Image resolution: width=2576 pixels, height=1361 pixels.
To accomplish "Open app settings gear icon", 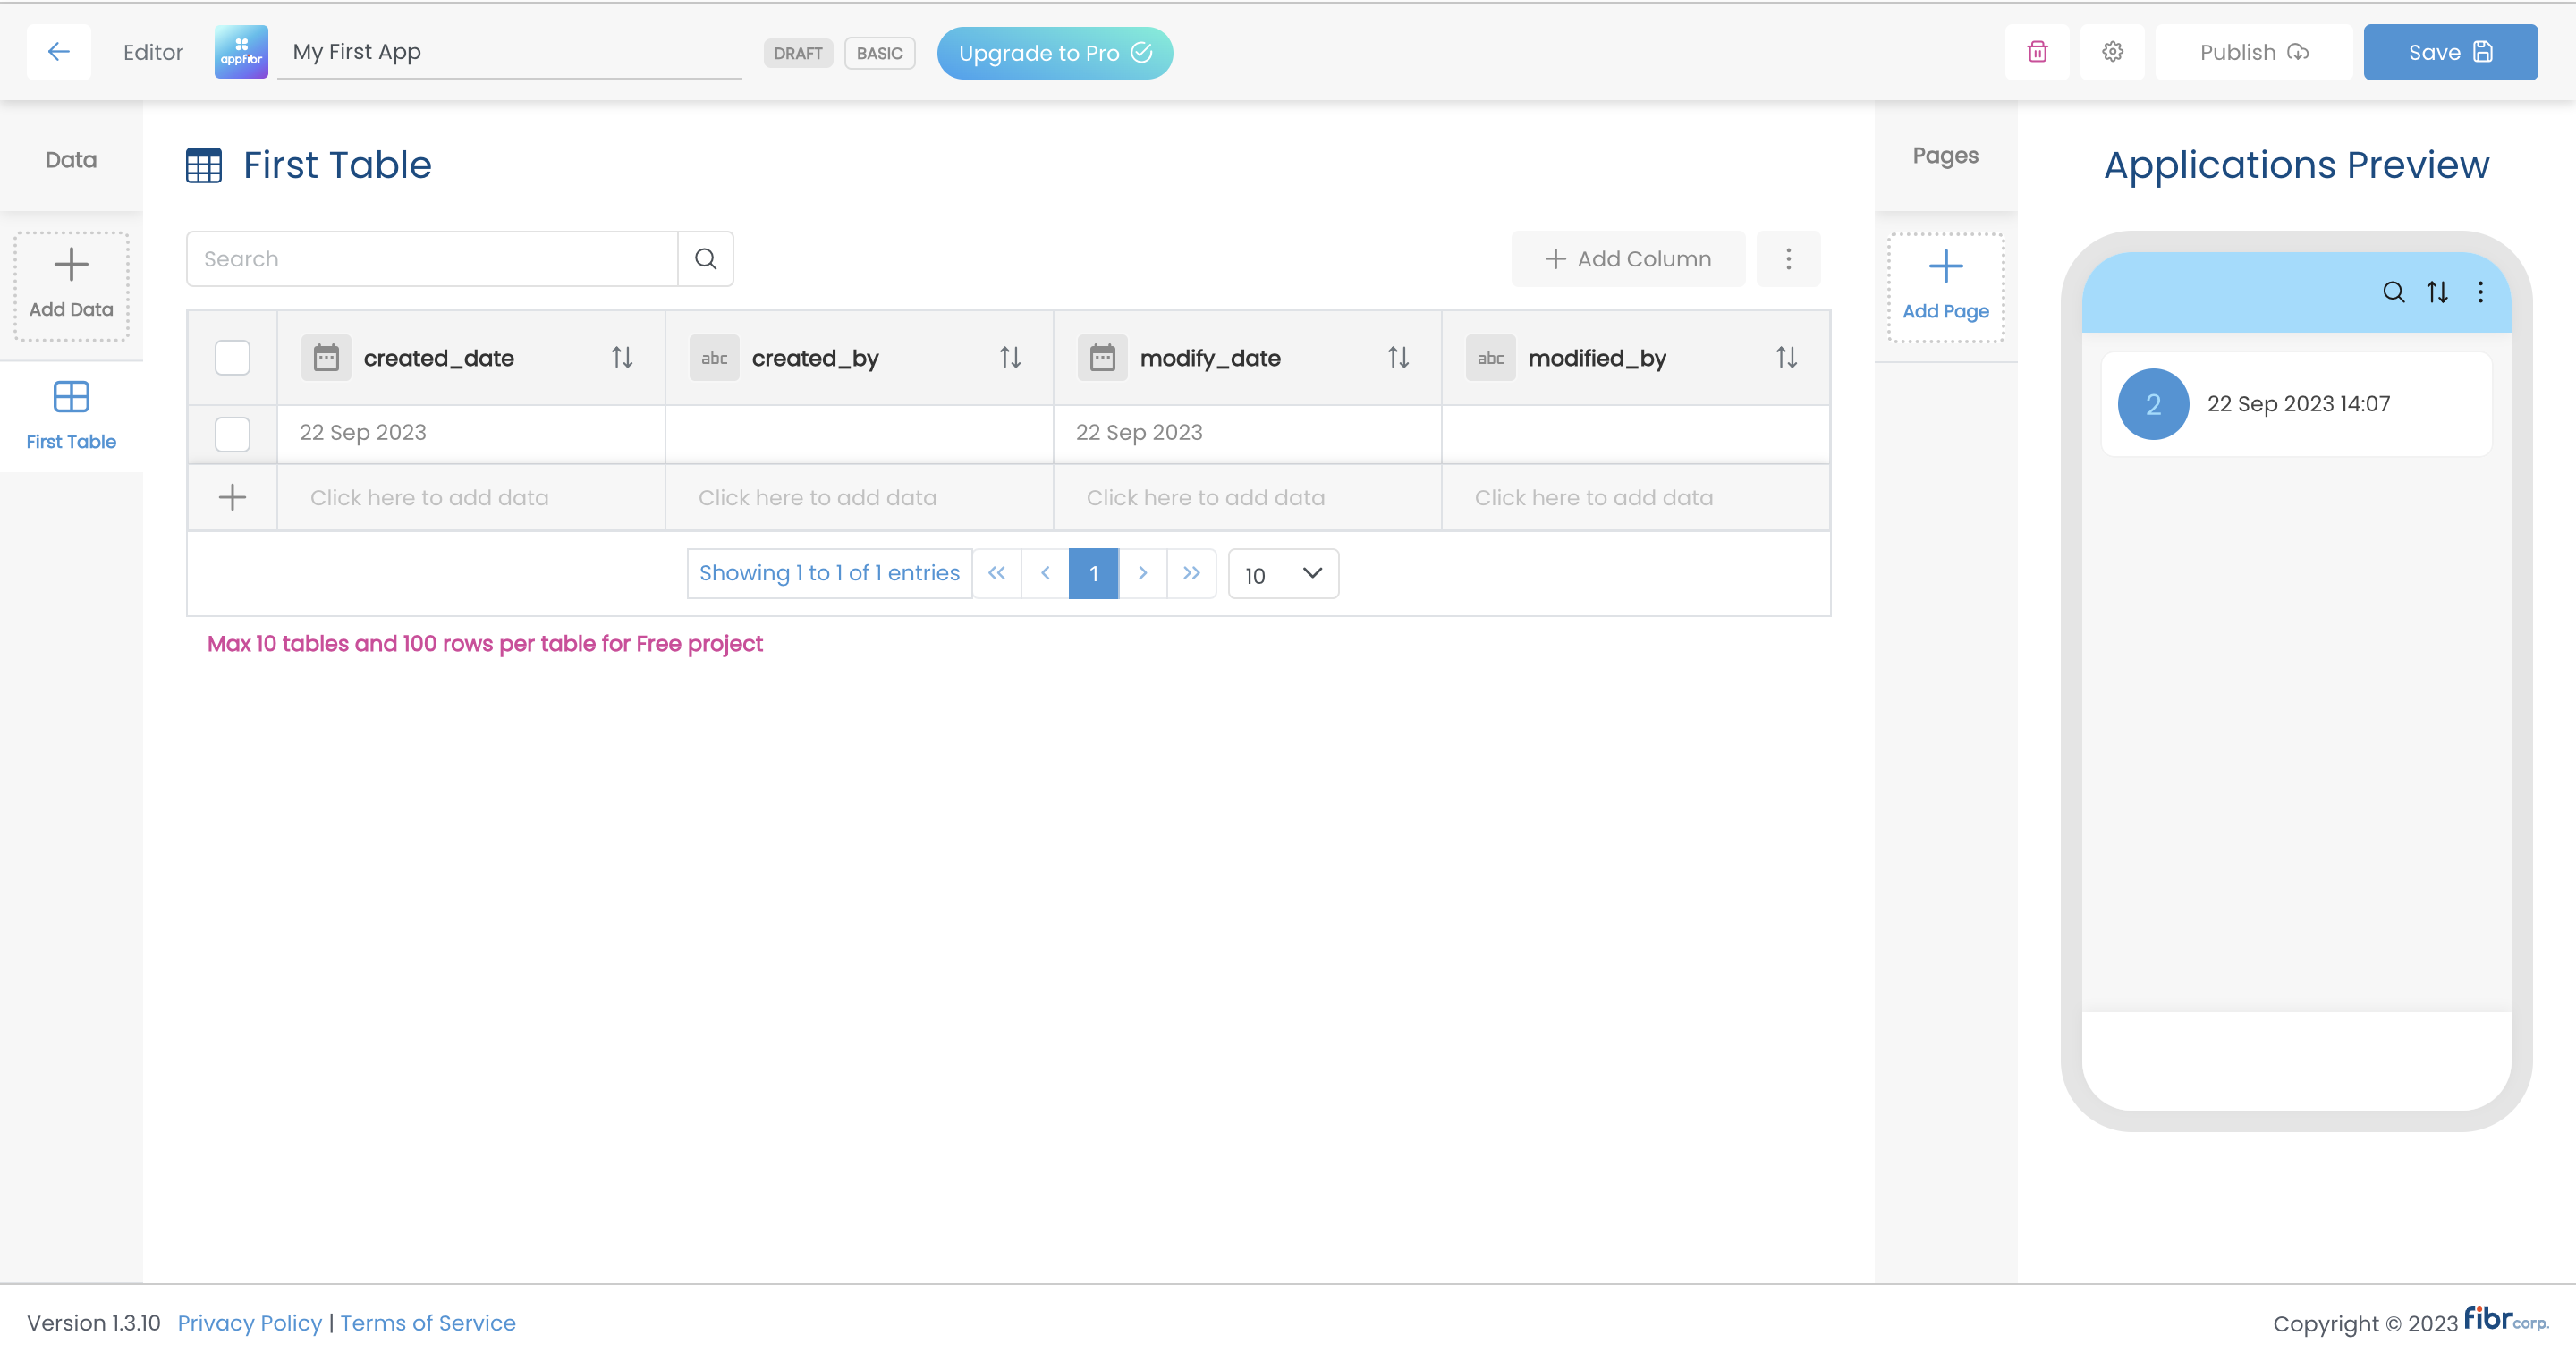I will coord(2112,52).
